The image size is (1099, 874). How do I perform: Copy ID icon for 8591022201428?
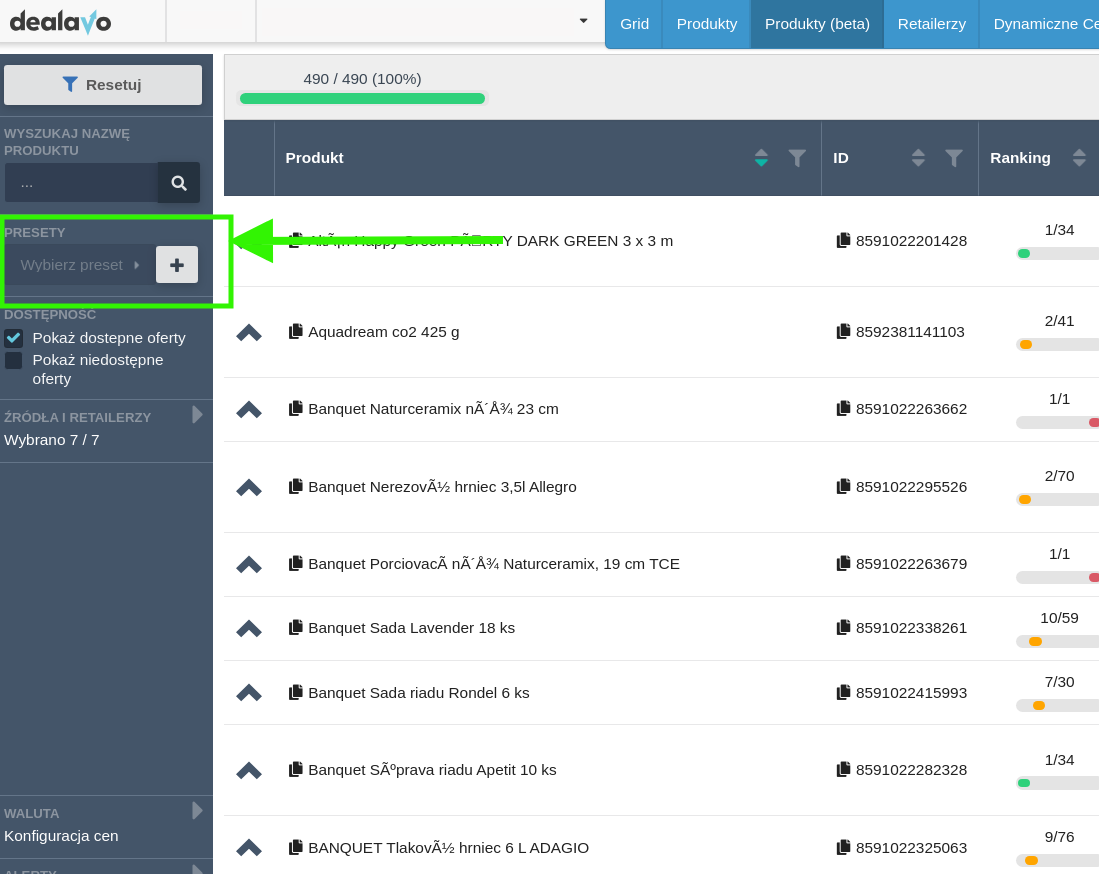[x=843, y=240]
